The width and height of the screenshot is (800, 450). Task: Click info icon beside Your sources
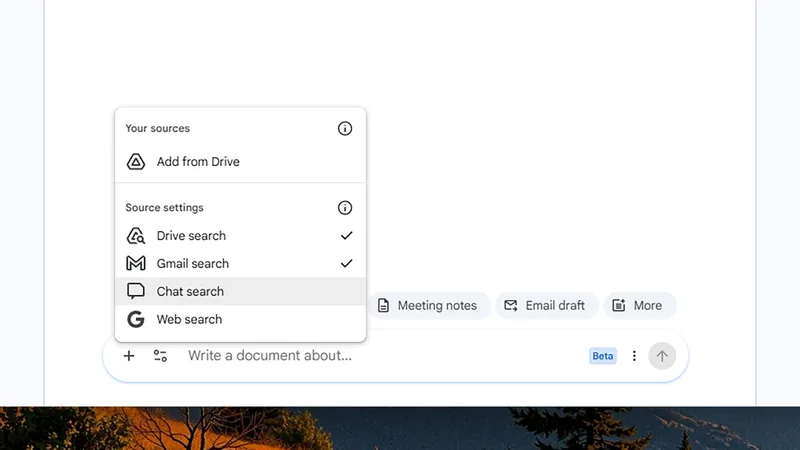(x=345, y=129)
